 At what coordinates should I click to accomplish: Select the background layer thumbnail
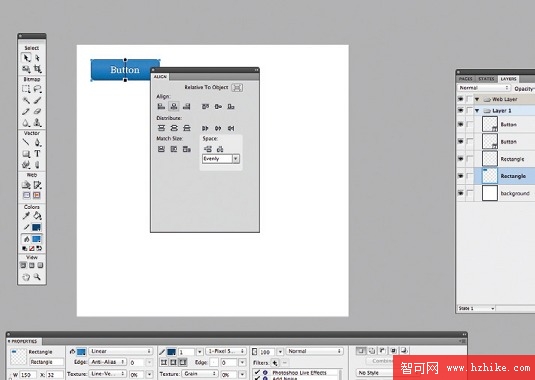[490, 193]
